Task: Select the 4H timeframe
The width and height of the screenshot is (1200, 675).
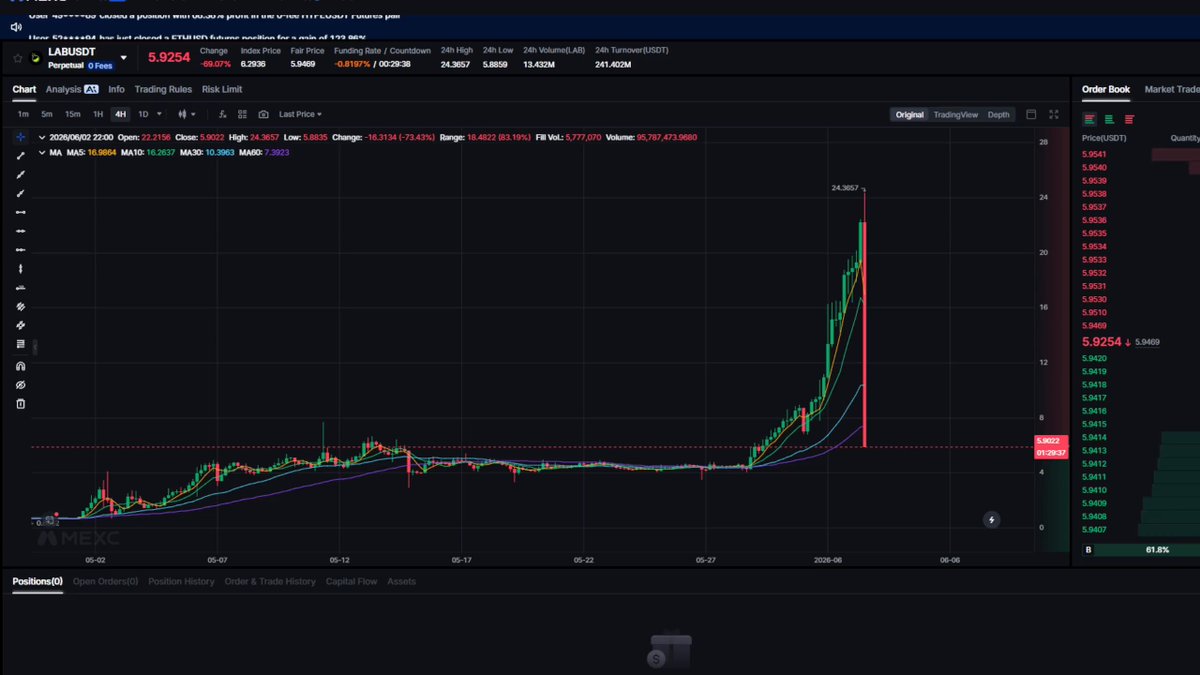Action: (x=121, y=114)
